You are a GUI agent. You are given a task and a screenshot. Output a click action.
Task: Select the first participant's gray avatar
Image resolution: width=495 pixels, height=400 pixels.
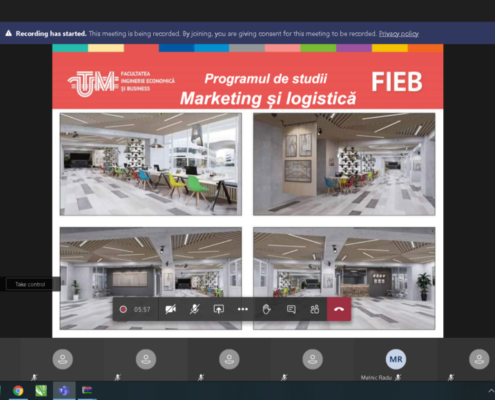click(63, 359)
